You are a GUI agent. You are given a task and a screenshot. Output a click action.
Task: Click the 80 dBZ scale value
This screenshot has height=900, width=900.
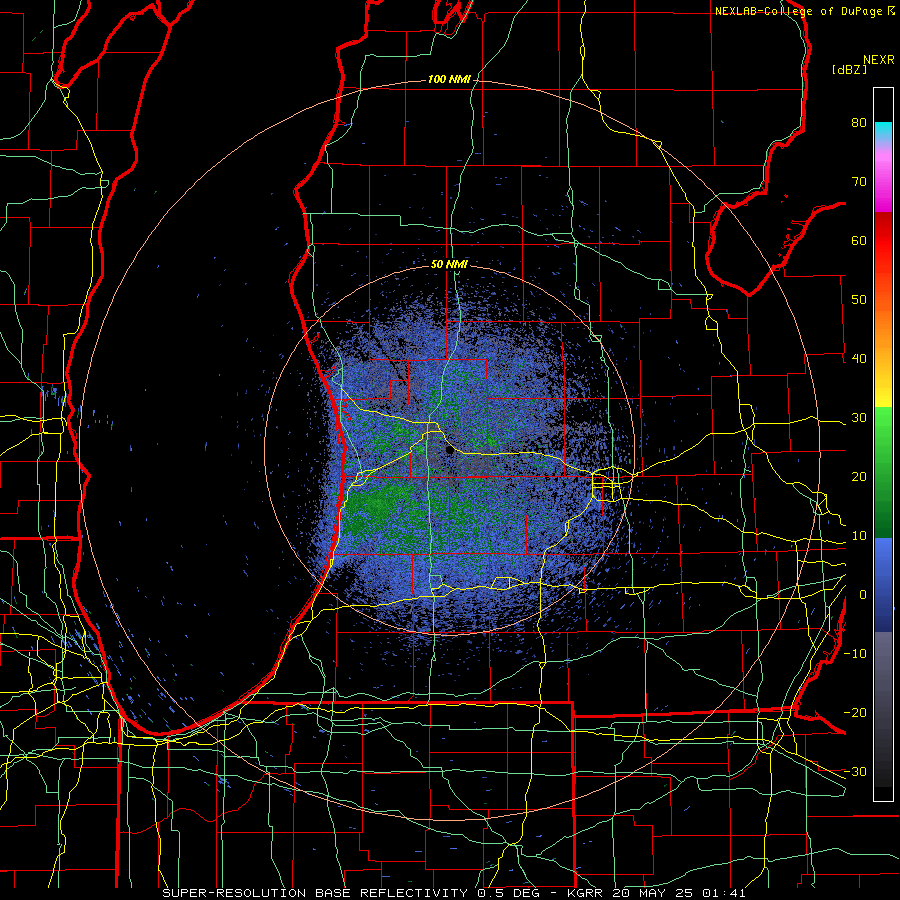click(x=859, y=123)
